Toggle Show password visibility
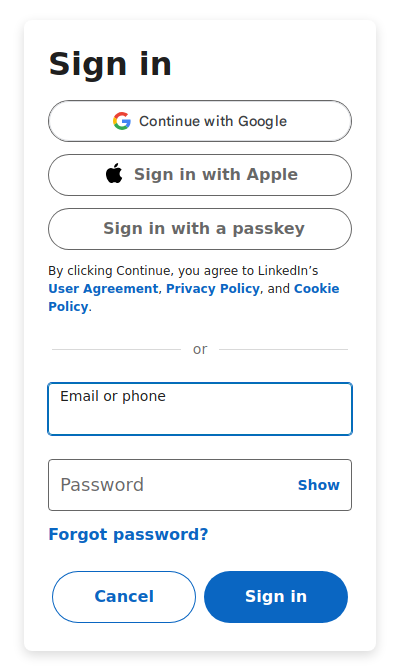This screenshot has height=670, width=400. pyautogui.click(x=319, y=485)
